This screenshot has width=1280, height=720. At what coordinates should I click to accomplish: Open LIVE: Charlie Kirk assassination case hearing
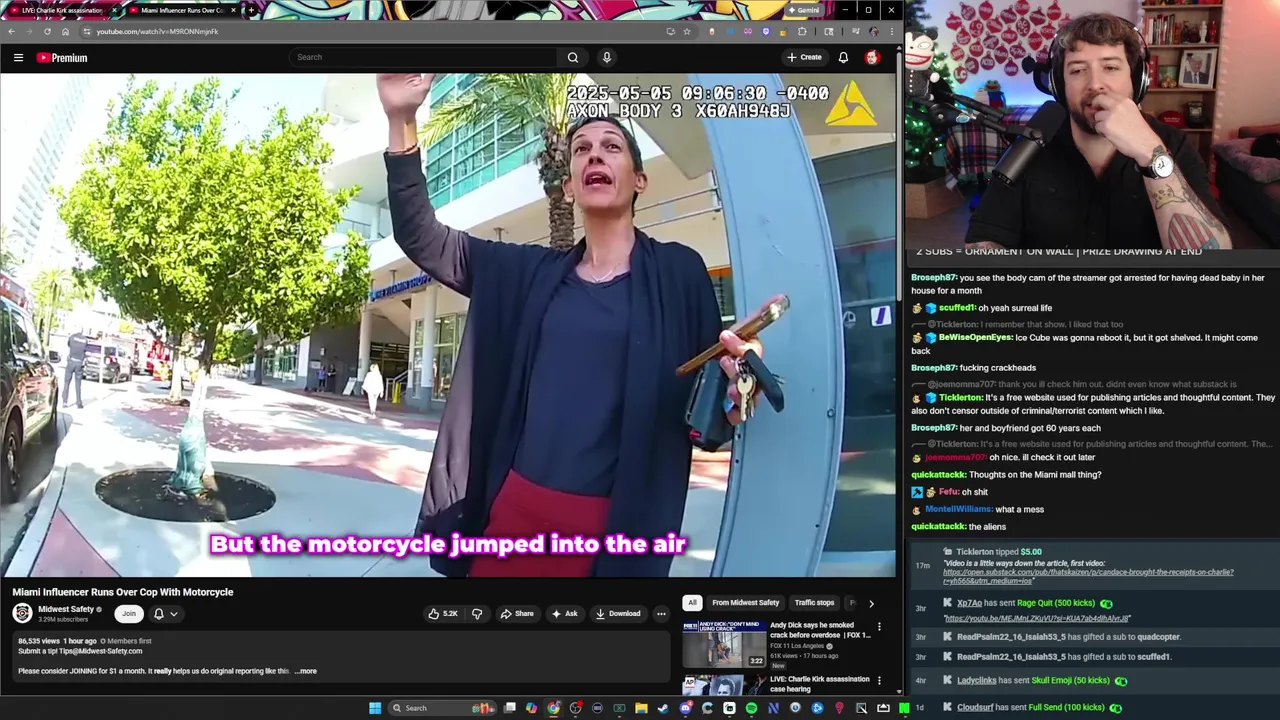point(818,684)
